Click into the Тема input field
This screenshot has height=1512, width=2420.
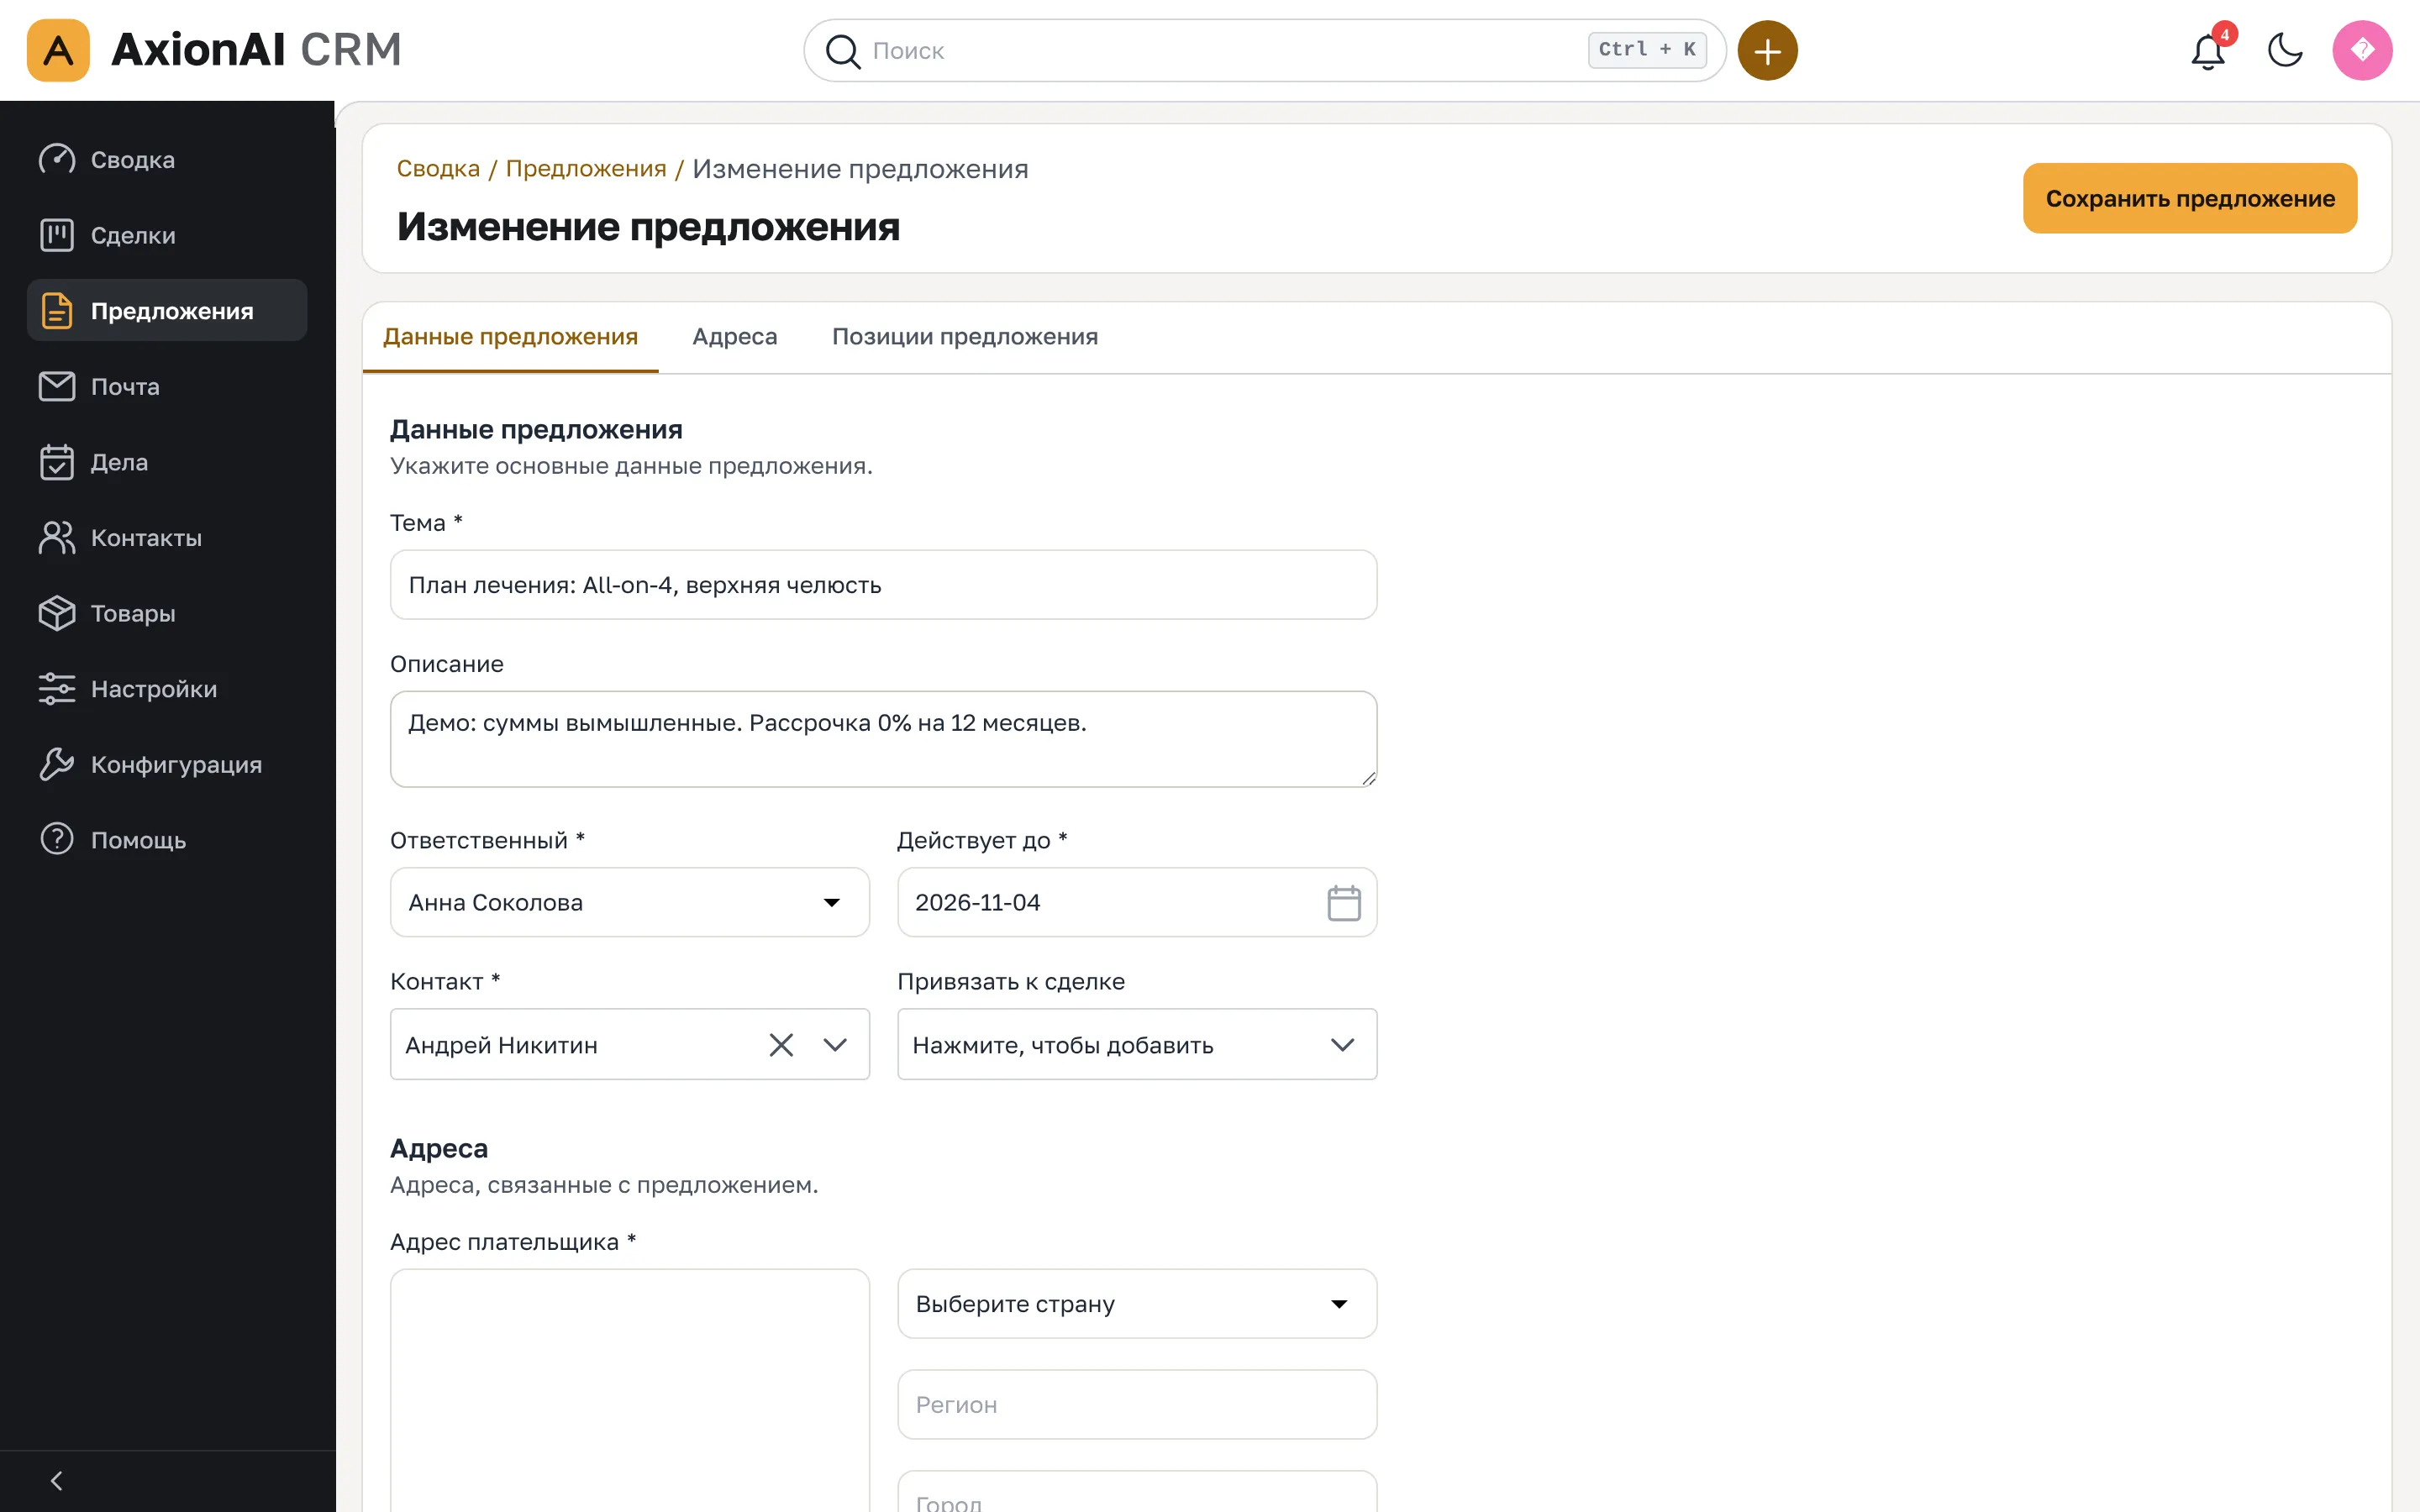coord(883,585)
